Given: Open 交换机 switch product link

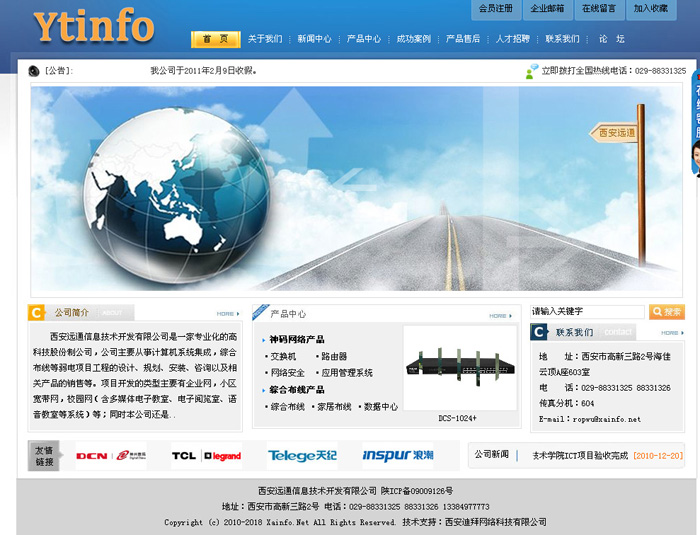Looking at the screenshot, I should click(x=283, y=356).
